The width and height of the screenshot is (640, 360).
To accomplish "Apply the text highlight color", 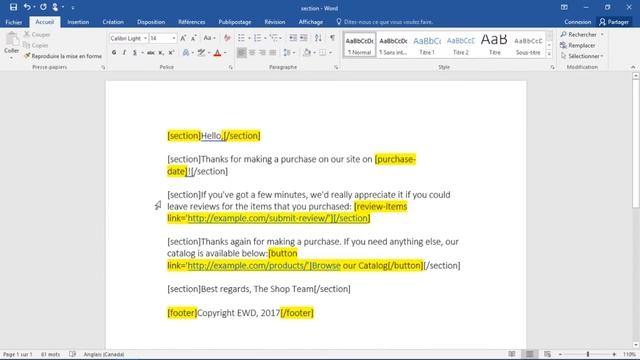I will (x=201, y=52).
